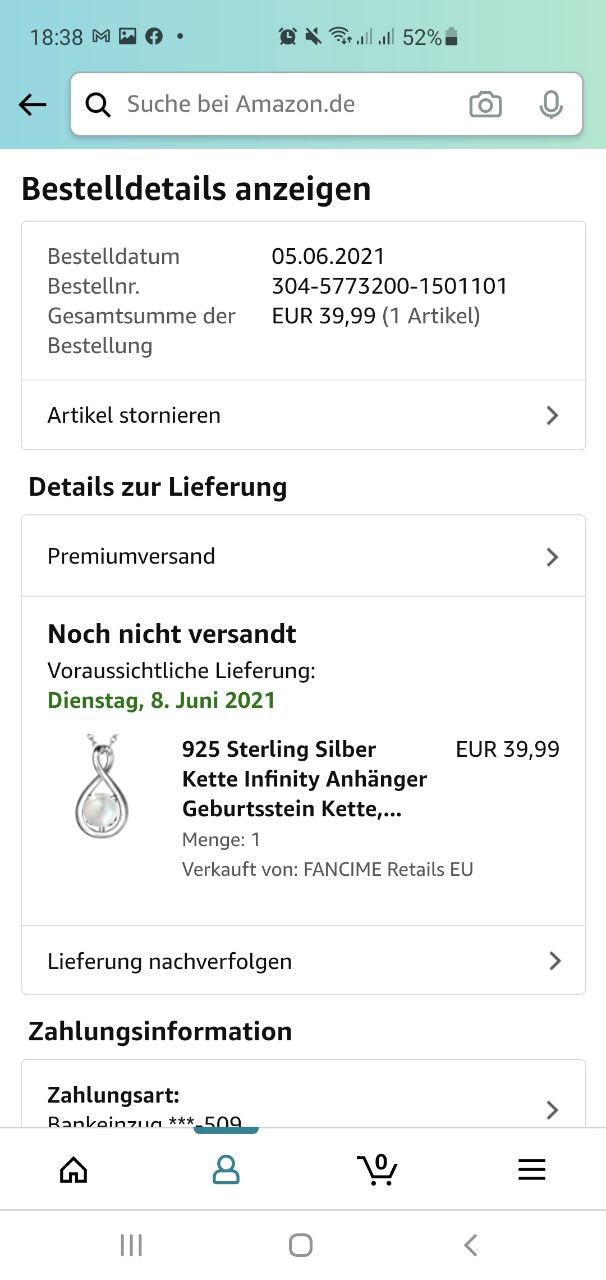This screenshot has height=1280, width=606.
Task: Open camera search icon
Action: pyautogui.click(x=485, y=104)
